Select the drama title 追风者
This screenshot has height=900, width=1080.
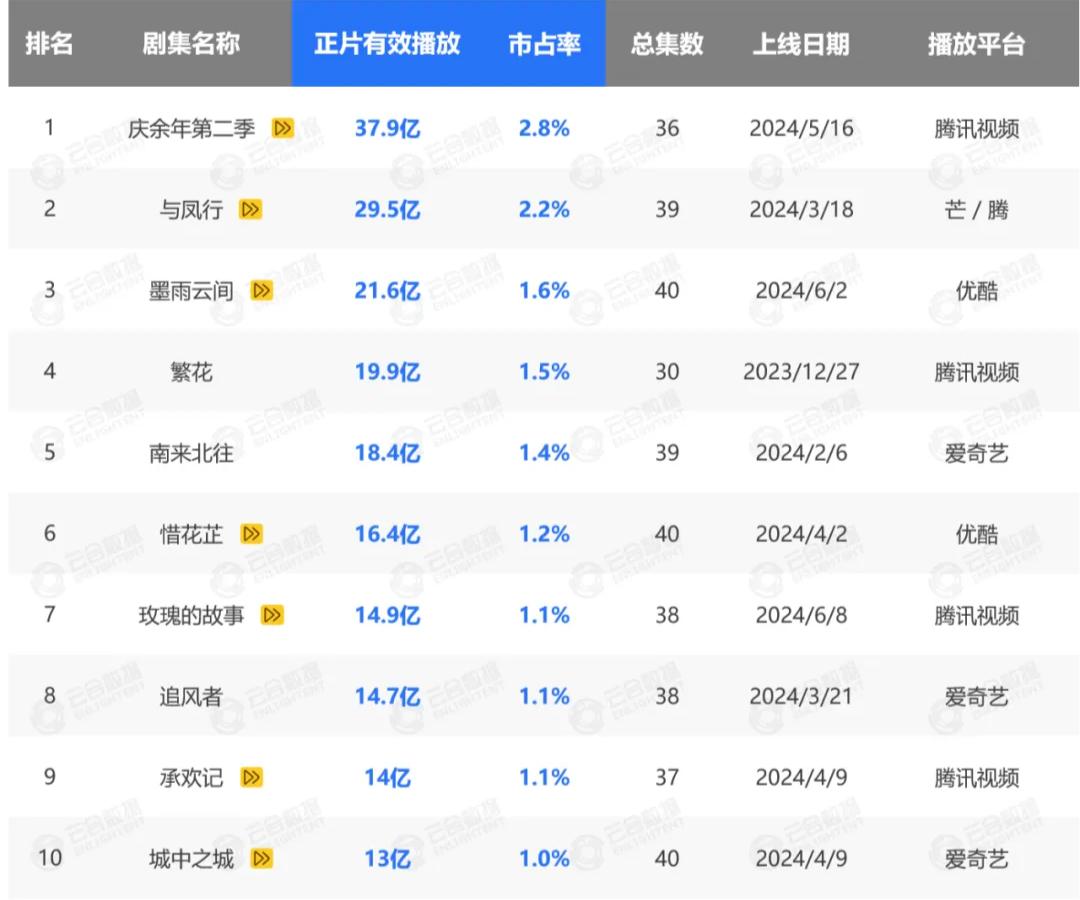[191, 697]
